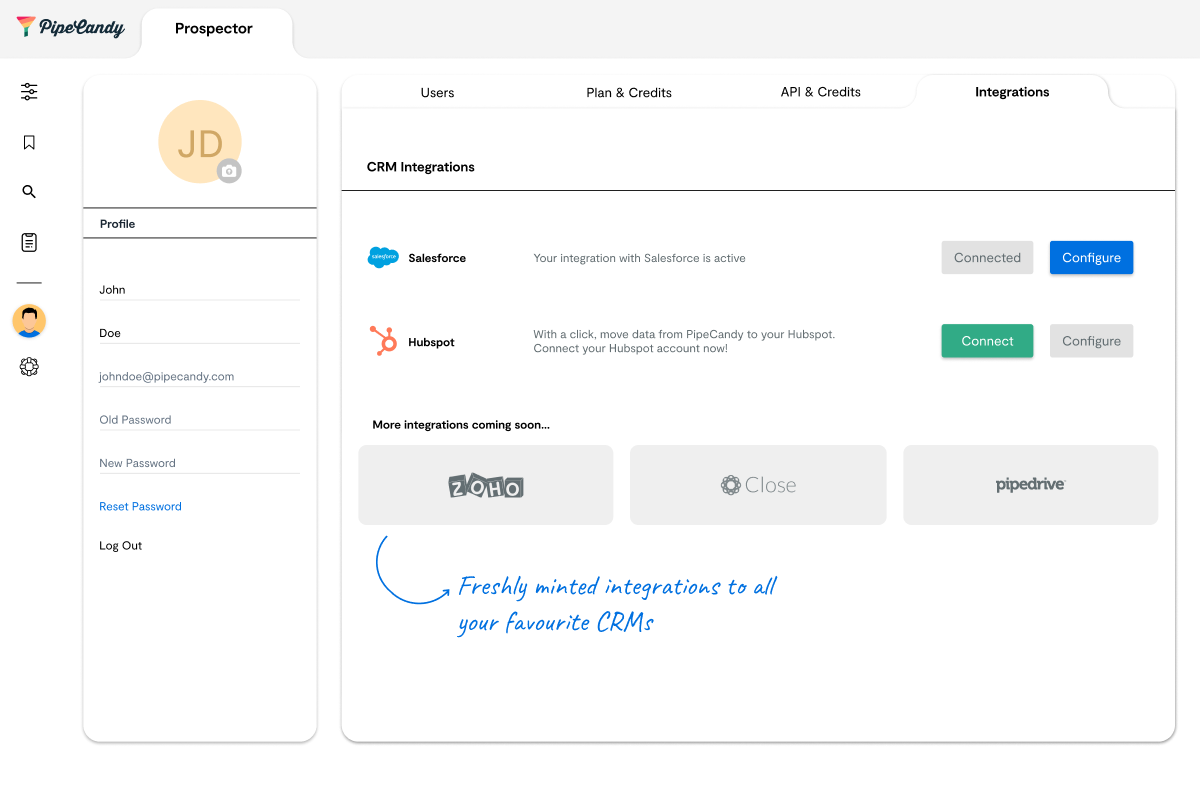Image resolution: width=1200 pixels, height=800 pixels.
Task: Click the Hubspot logo icon
Action: (383, 341)
